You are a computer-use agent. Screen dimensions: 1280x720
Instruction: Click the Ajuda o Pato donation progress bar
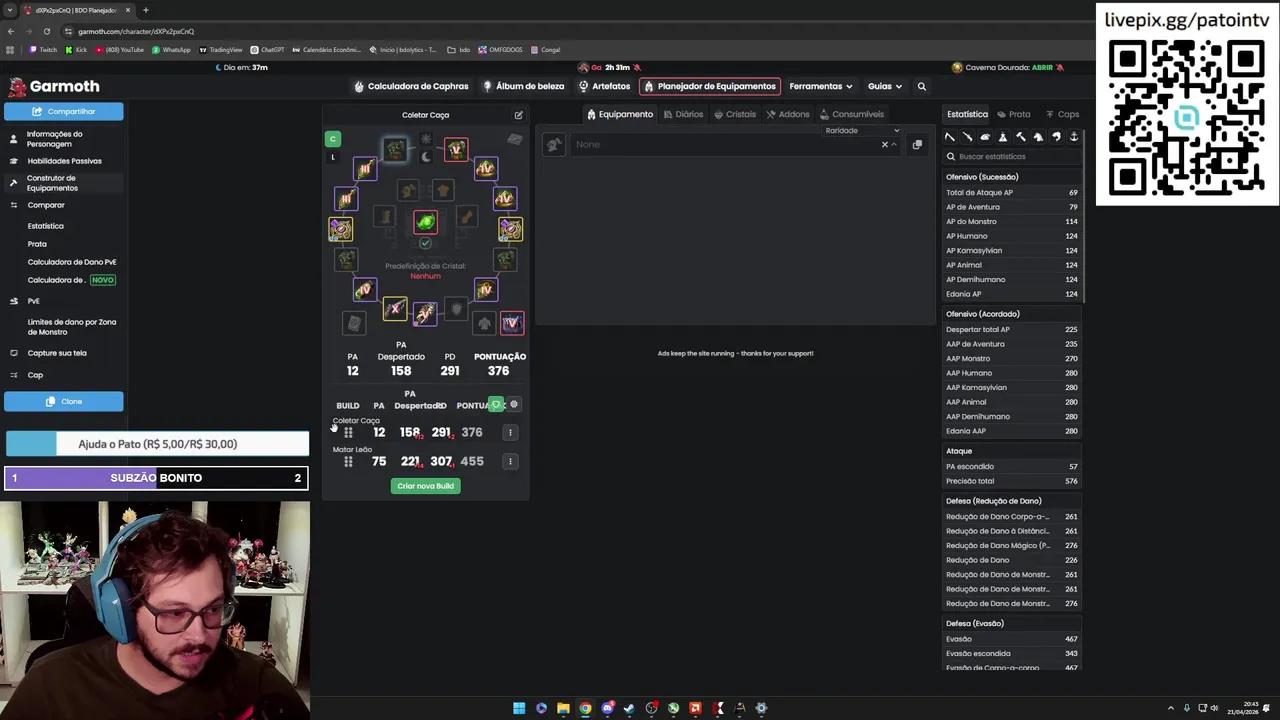tap(157, 444)
